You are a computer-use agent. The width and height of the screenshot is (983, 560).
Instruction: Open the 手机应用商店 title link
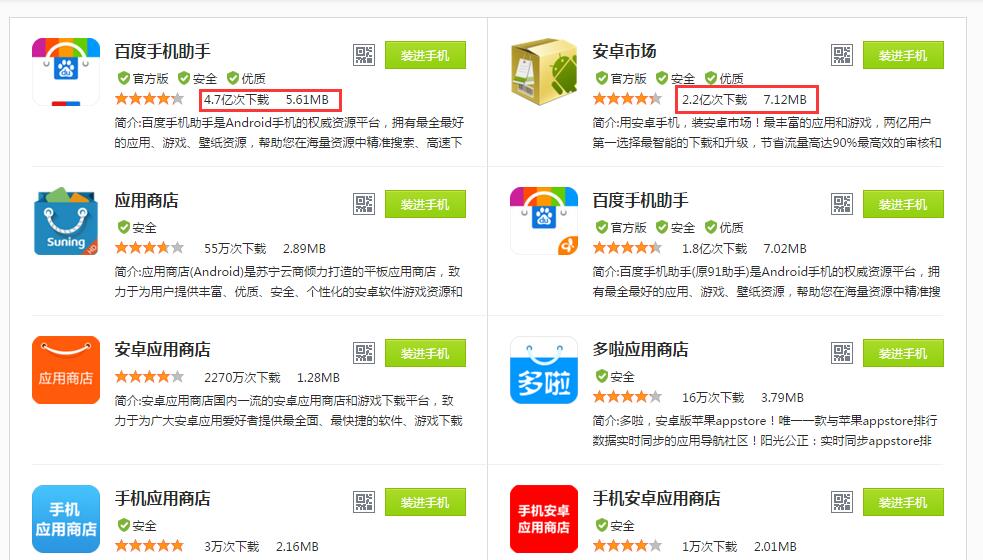[x=162, y=499]
